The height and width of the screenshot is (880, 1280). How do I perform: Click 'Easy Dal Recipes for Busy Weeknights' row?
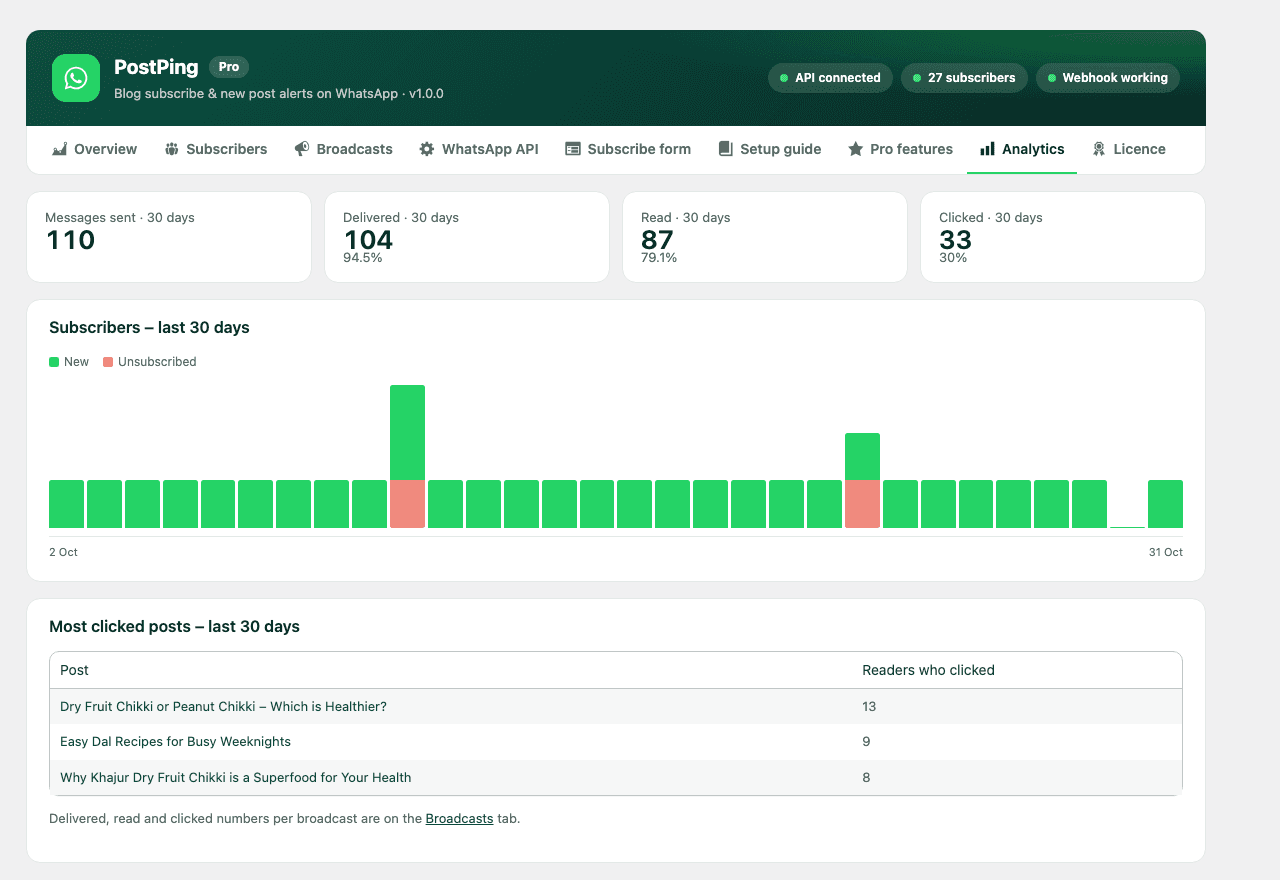click(616, 742)
